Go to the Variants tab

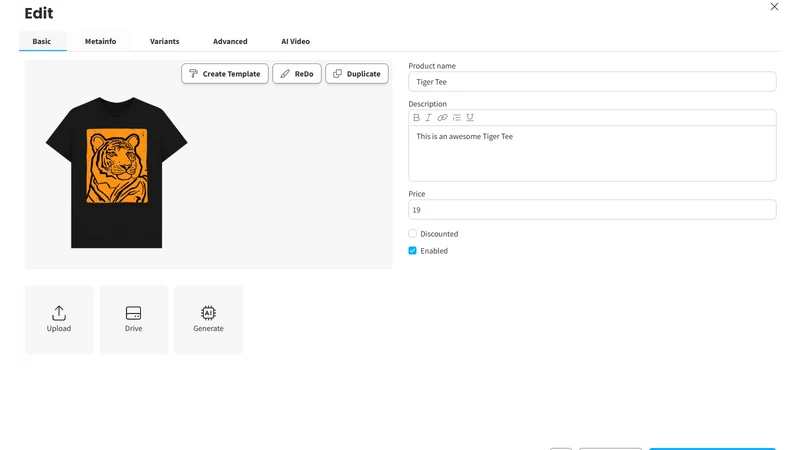pos(164,41)
